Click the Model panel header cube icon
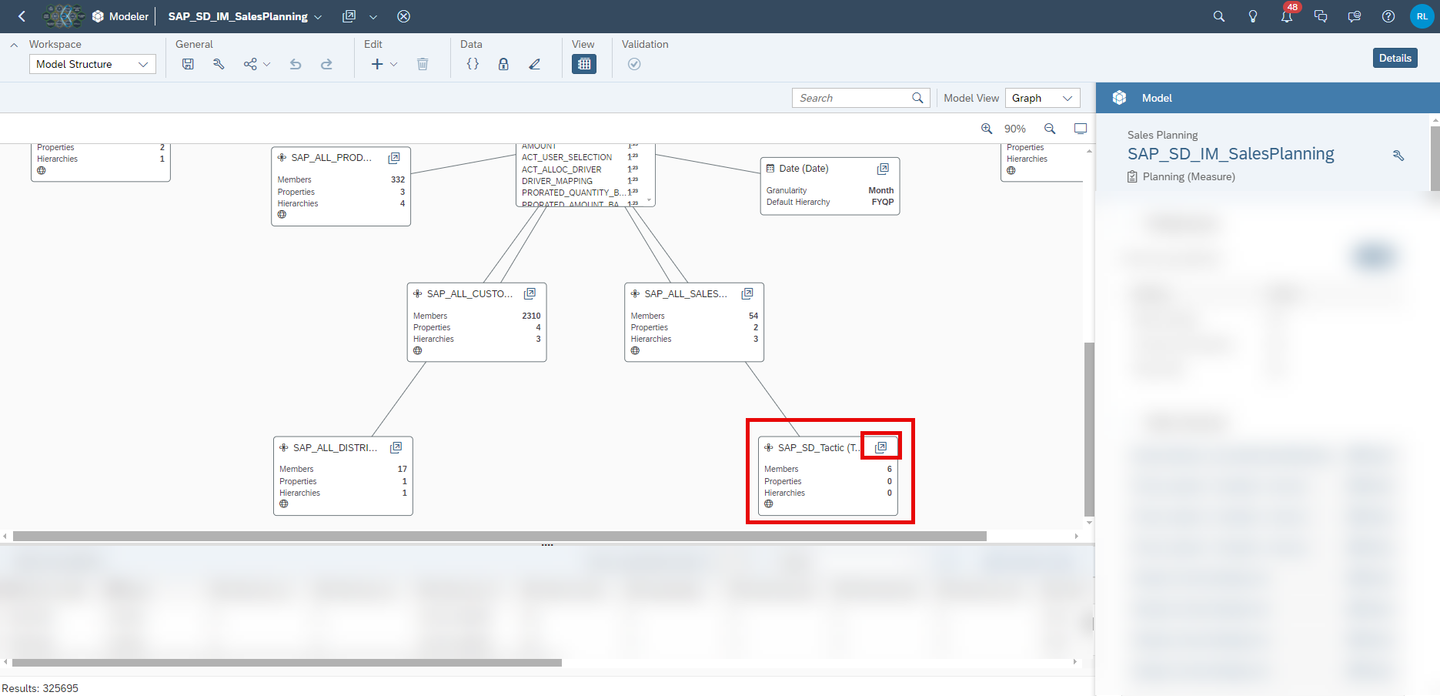Image resolution: width=1440 pixels, height=696 pixels. tap(1119, 98)
